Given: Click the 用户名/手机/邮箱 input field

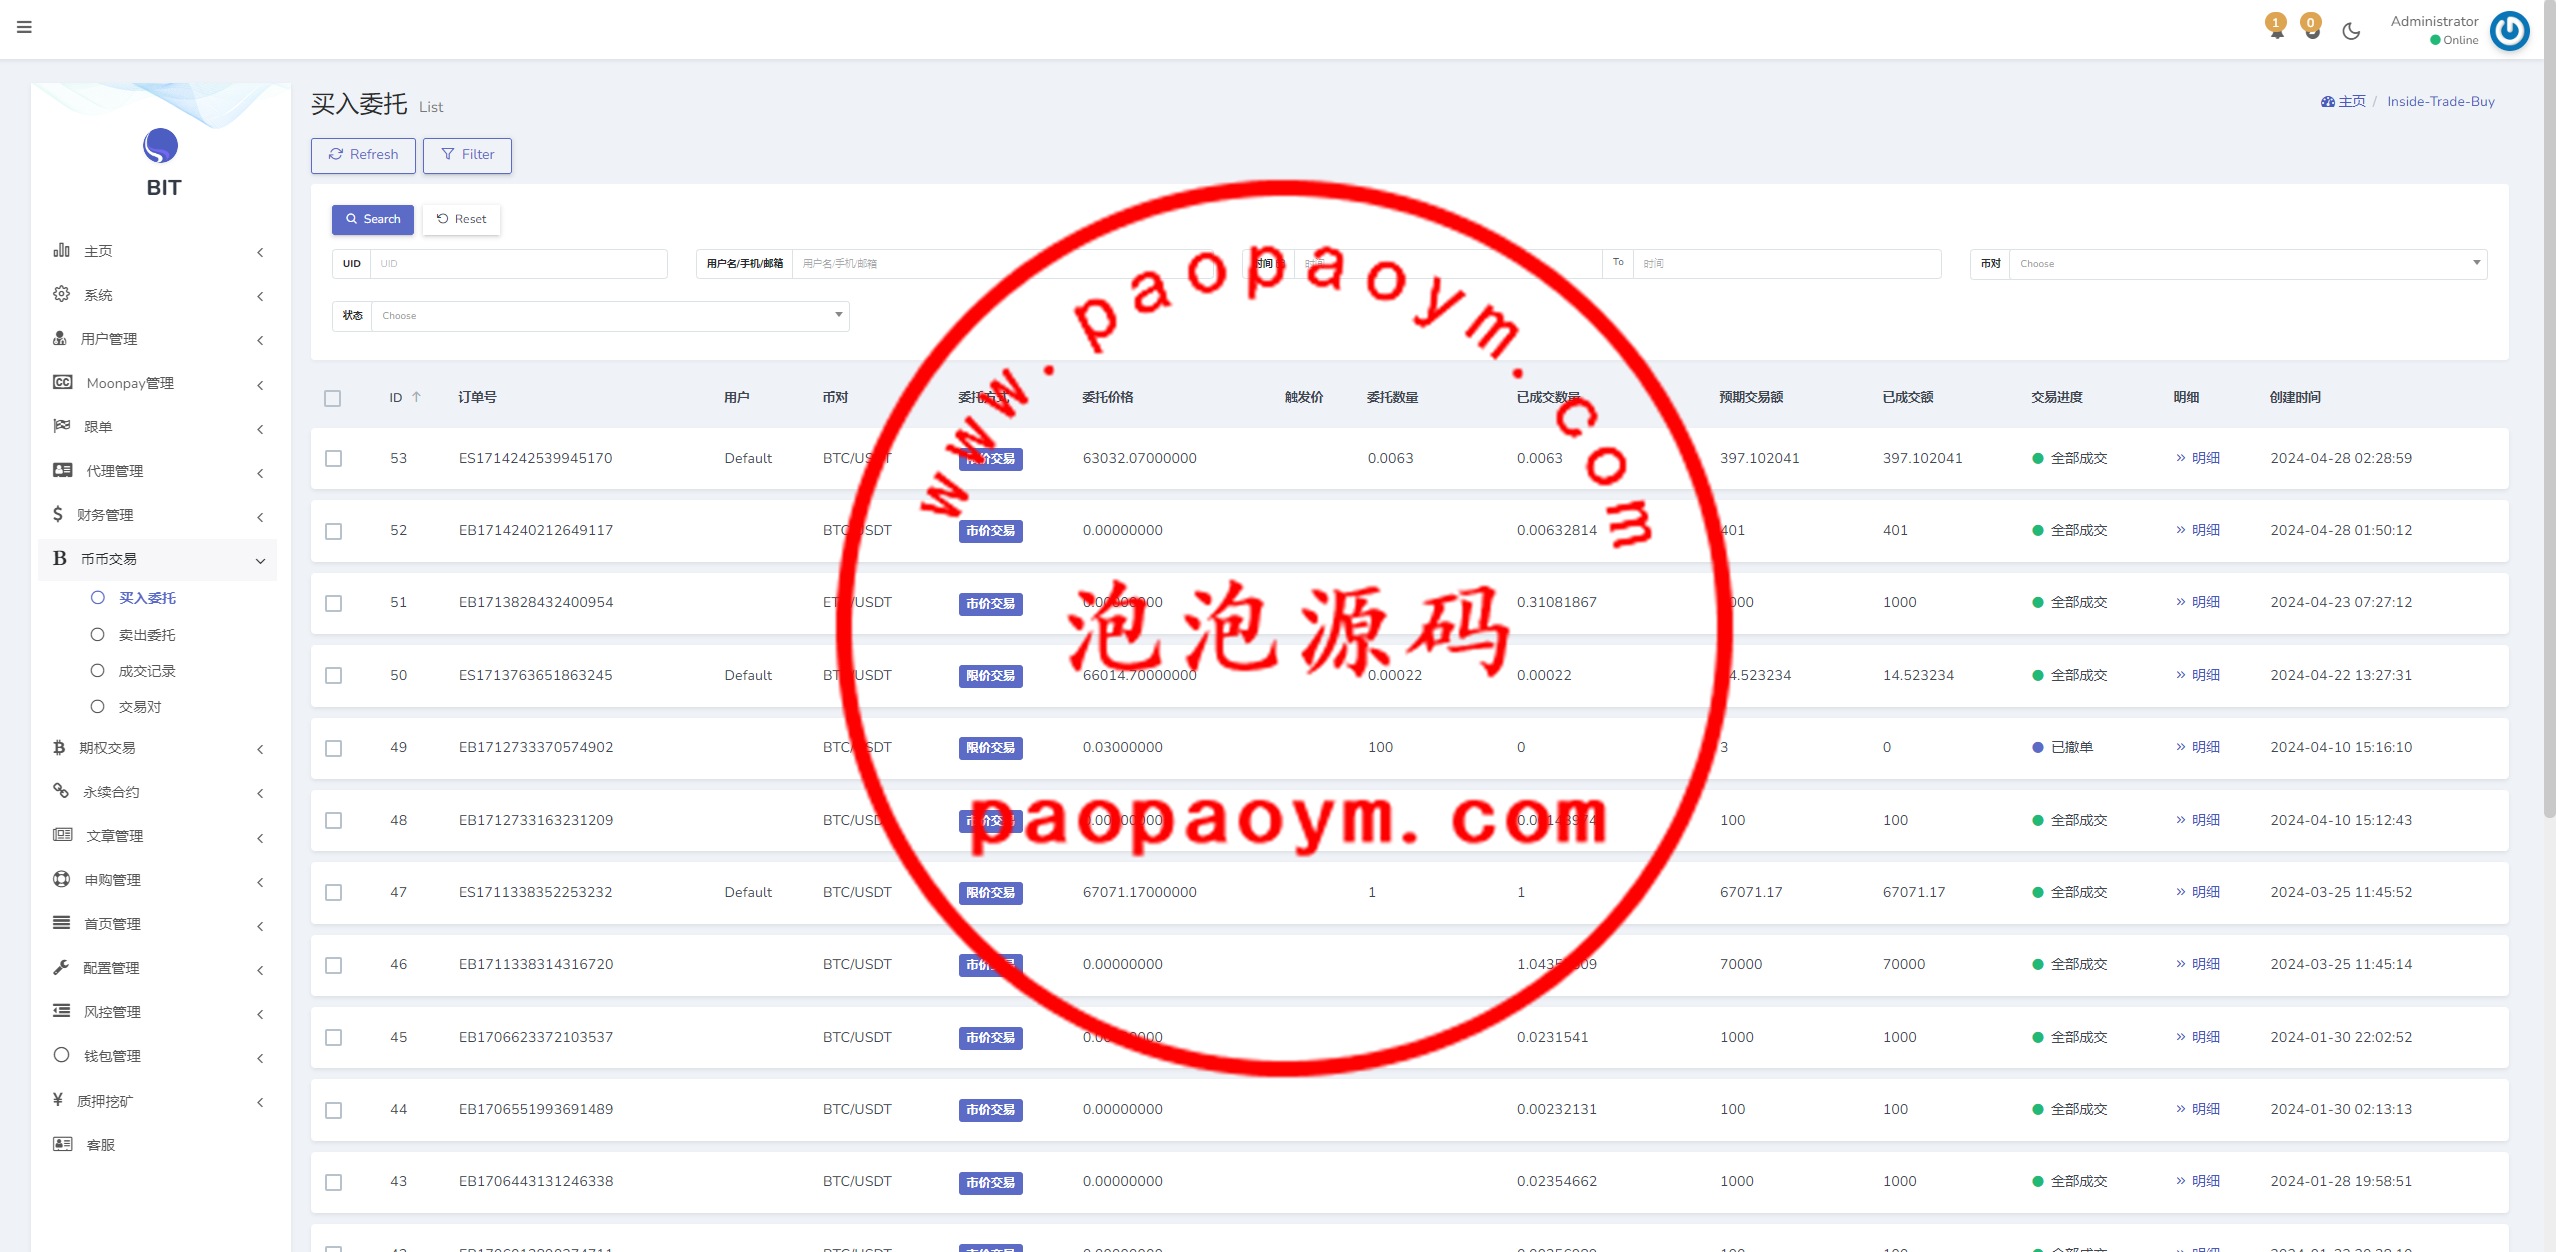Looking at the screenshot, I should click(1002, 264).
